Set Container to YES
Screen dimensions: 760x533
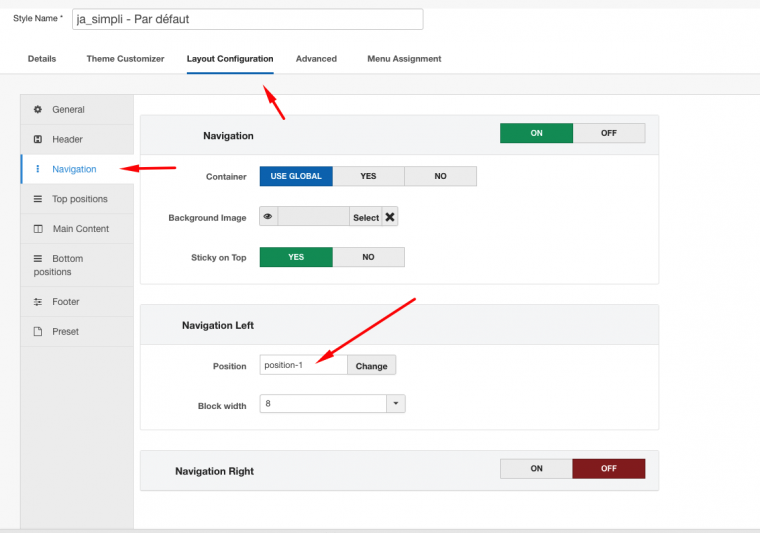tap(368, 176)
